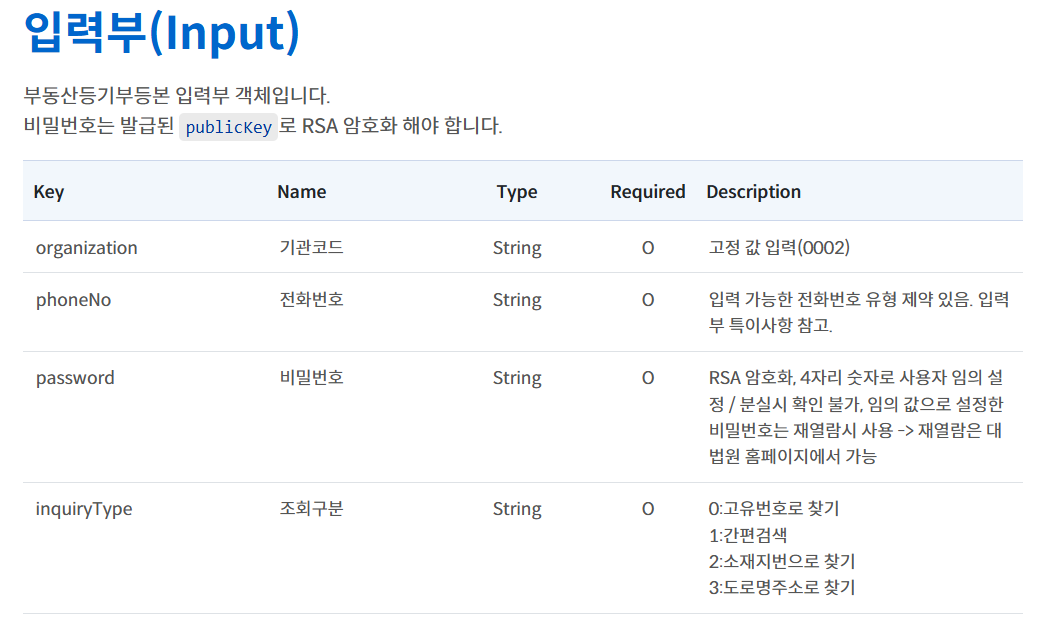The width and height of the screenshot is (1044, 621).
Task: Click the 기관코드 name cell
Action: pos(311,248)
